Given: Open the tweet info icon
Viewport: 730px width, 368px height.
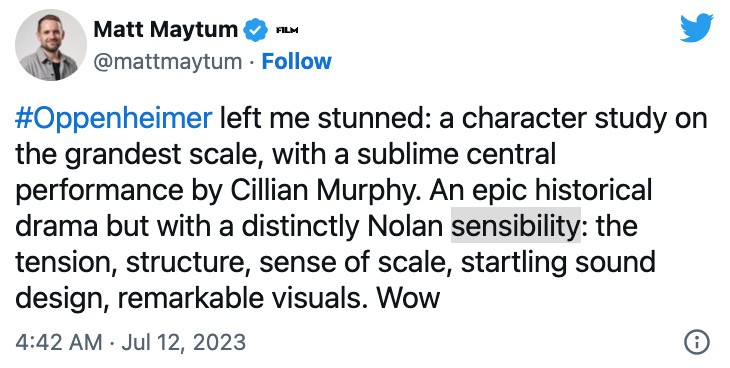Looking at the screenshot, I should click(697, 342).
